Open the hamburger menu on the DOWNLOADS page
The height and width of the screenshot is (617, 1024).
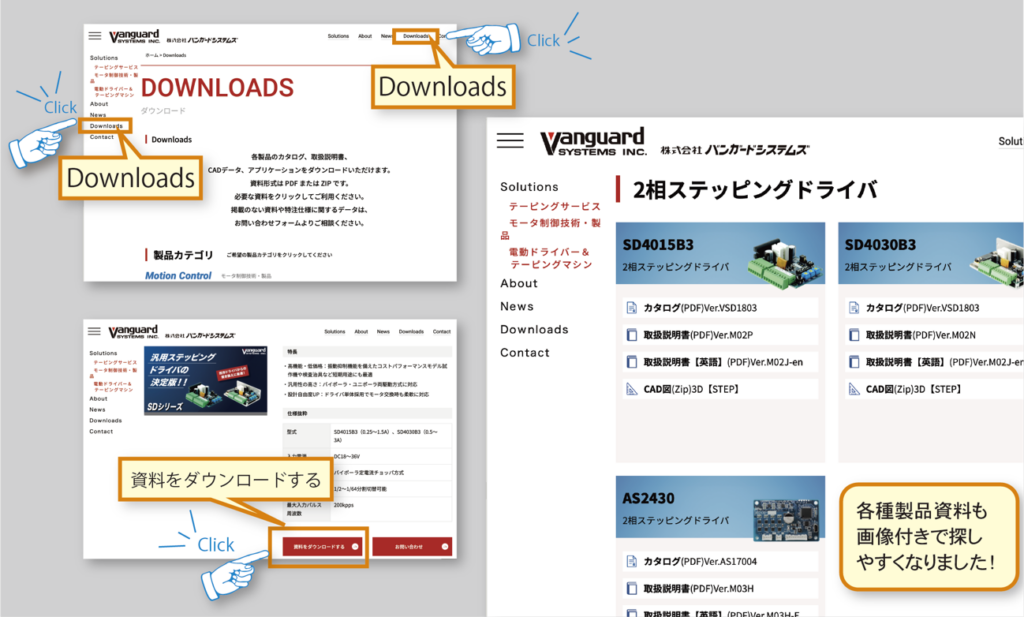pyautogui.click(x=95, y=36)
